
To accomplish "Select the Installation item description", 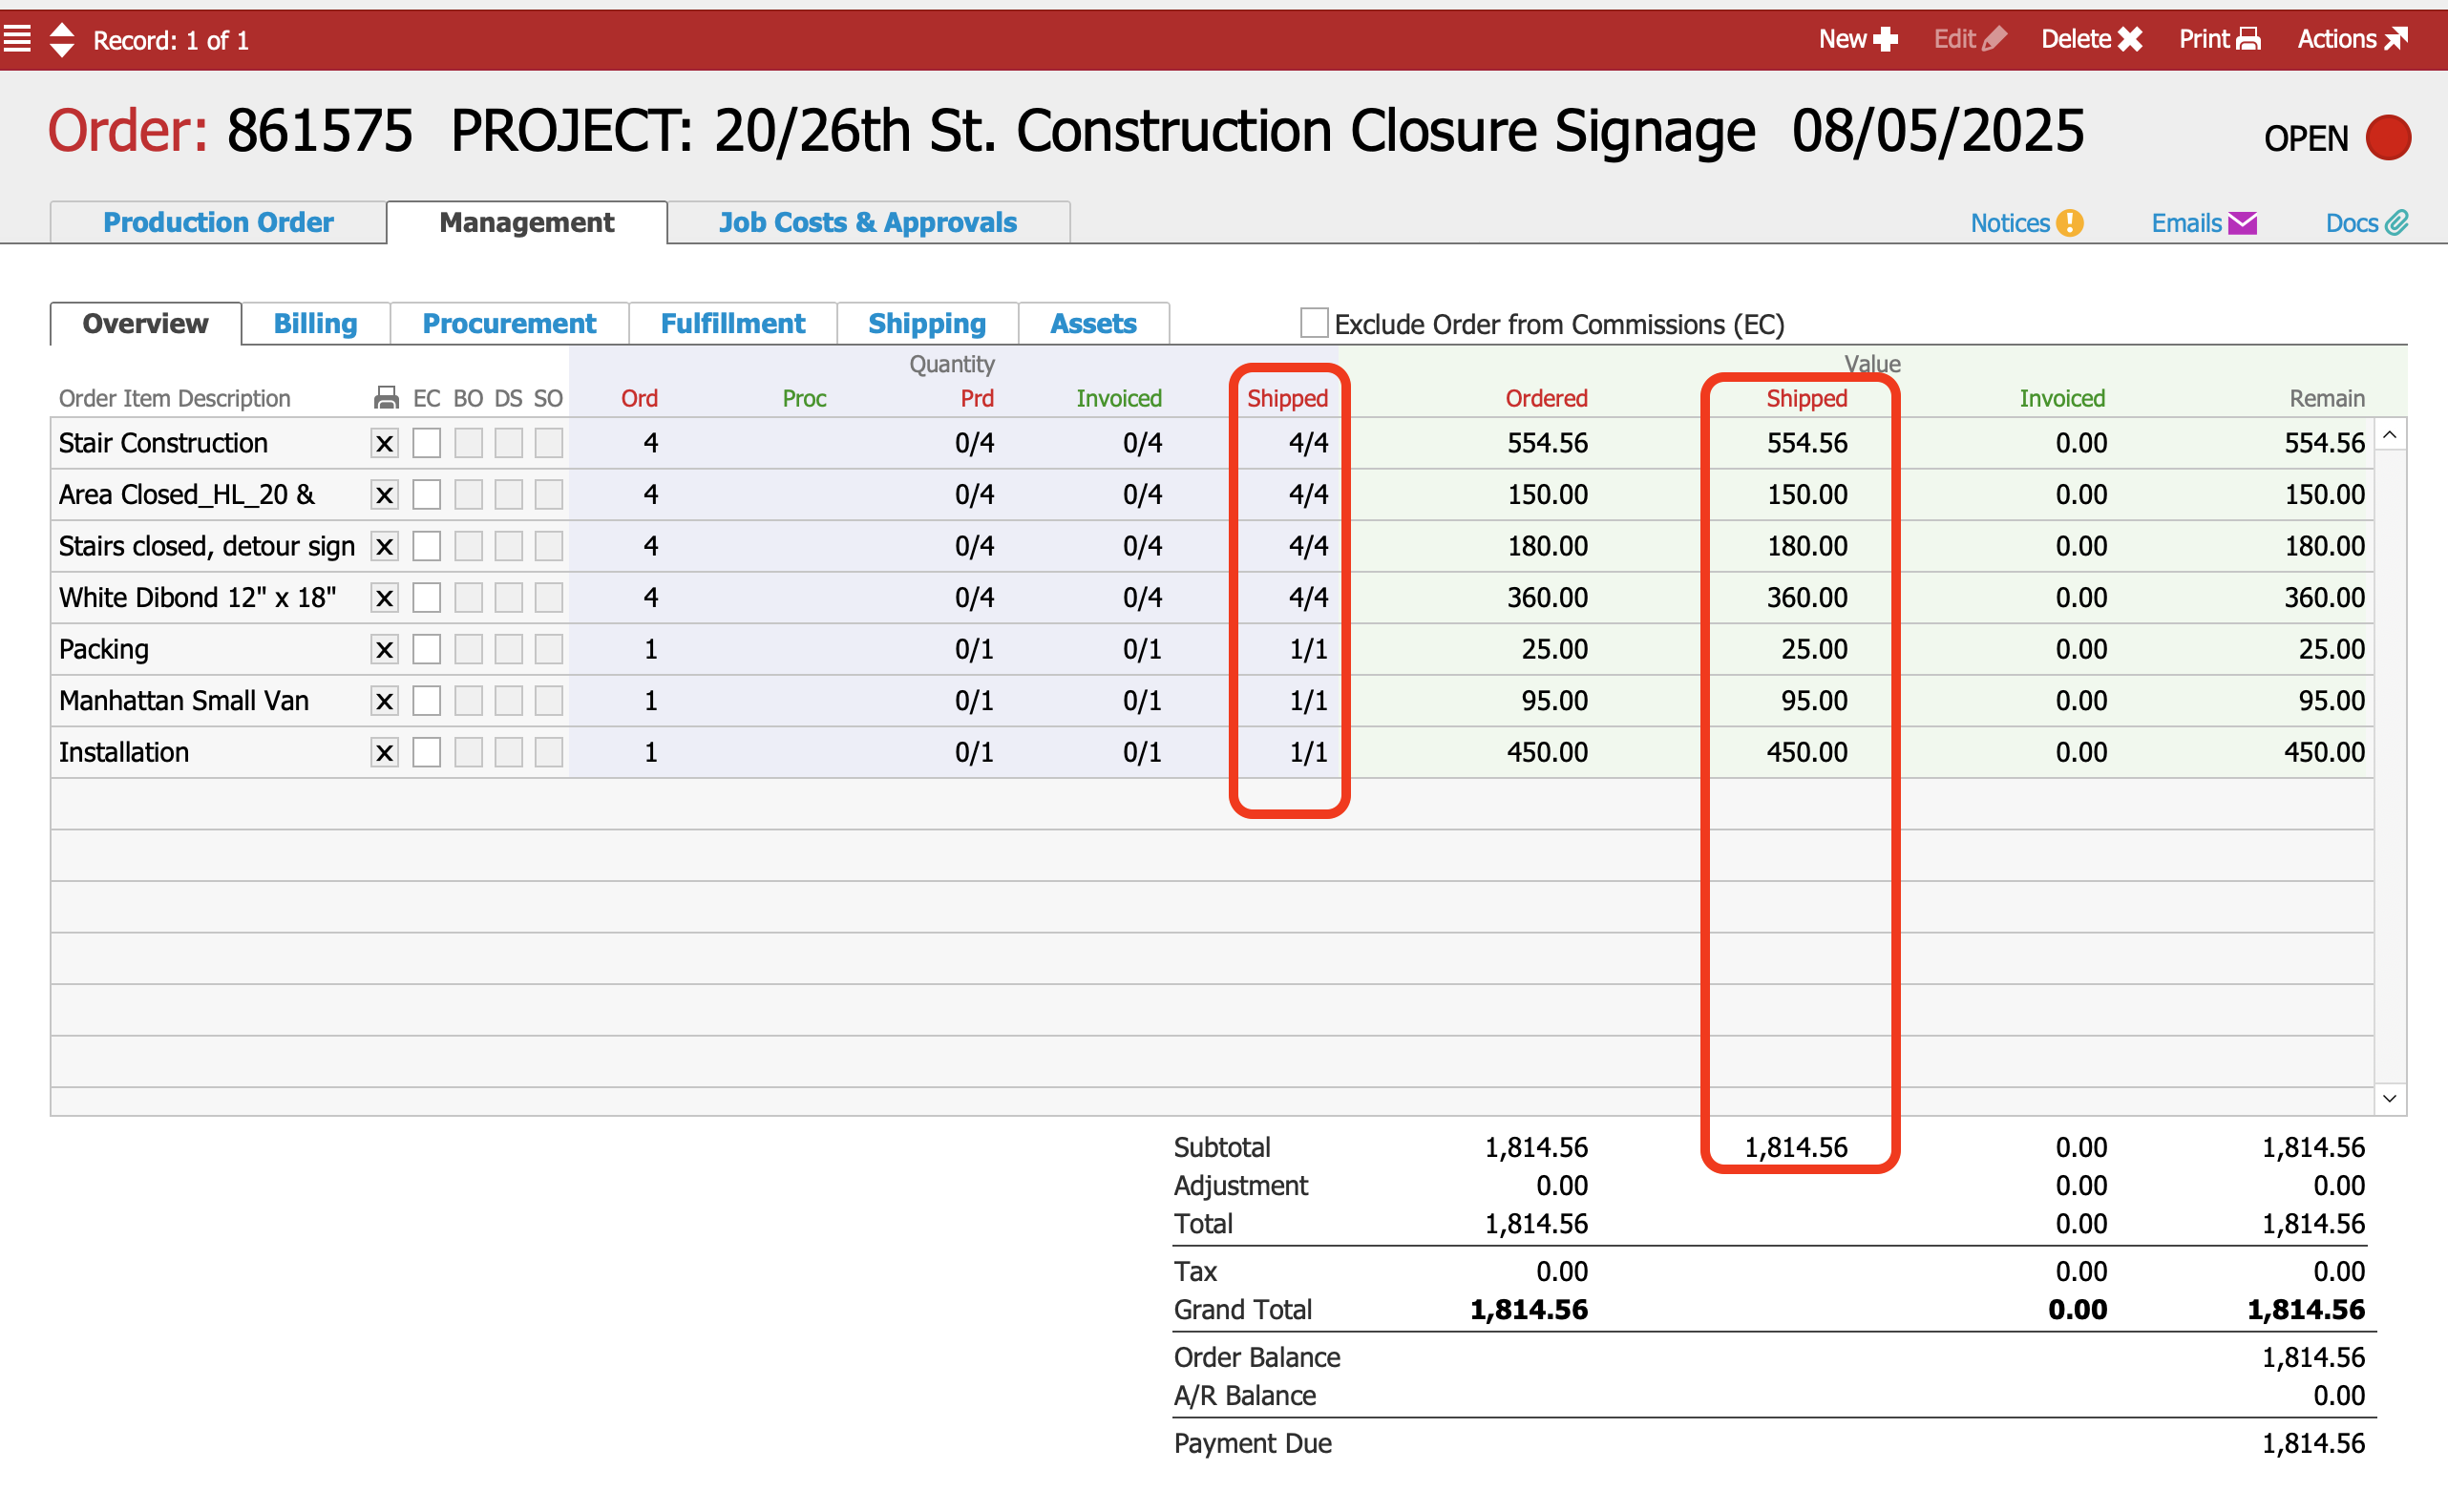I will 124,752.
